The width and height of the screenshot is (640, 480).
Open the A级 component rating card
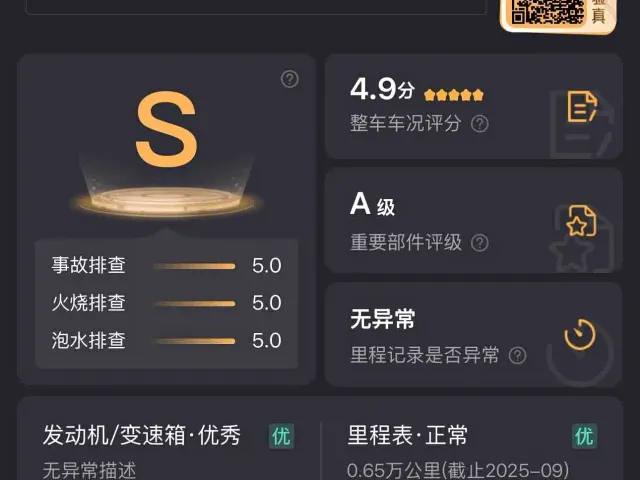474,220
